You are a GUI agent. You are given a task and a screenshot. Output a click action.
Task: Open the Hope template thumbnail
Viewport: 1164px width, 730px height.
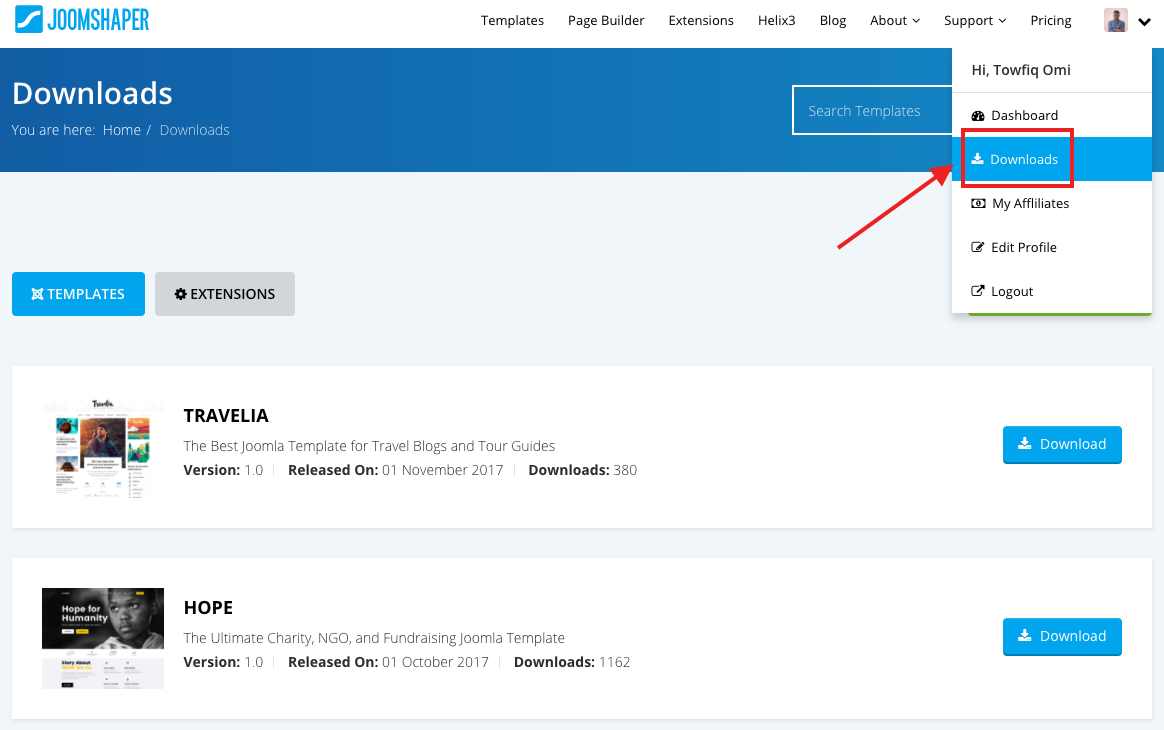(102, 639)
